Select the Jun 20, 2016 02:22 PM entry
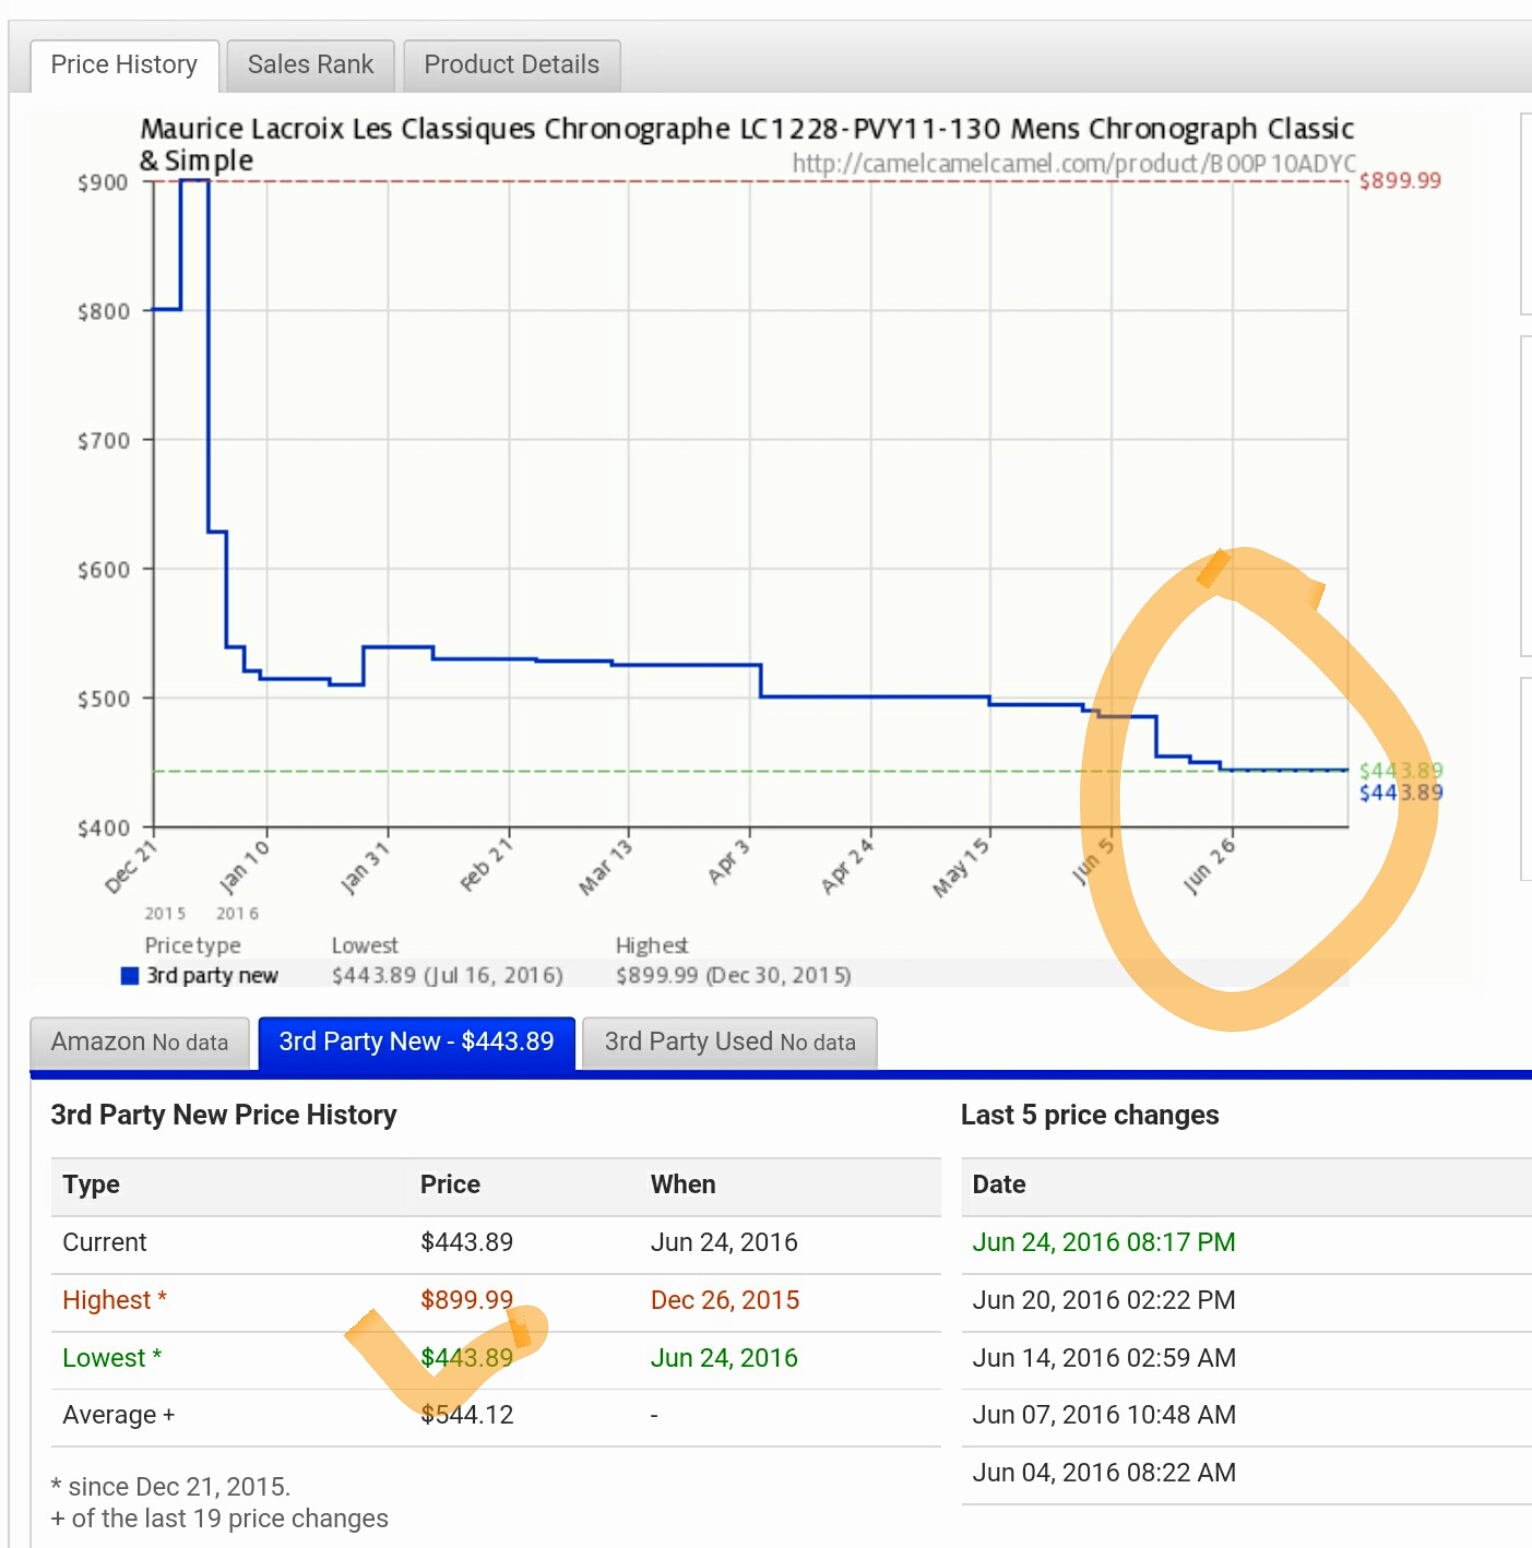Viewport: 1532px width, 1548px height. [x=1103, y=1300]
